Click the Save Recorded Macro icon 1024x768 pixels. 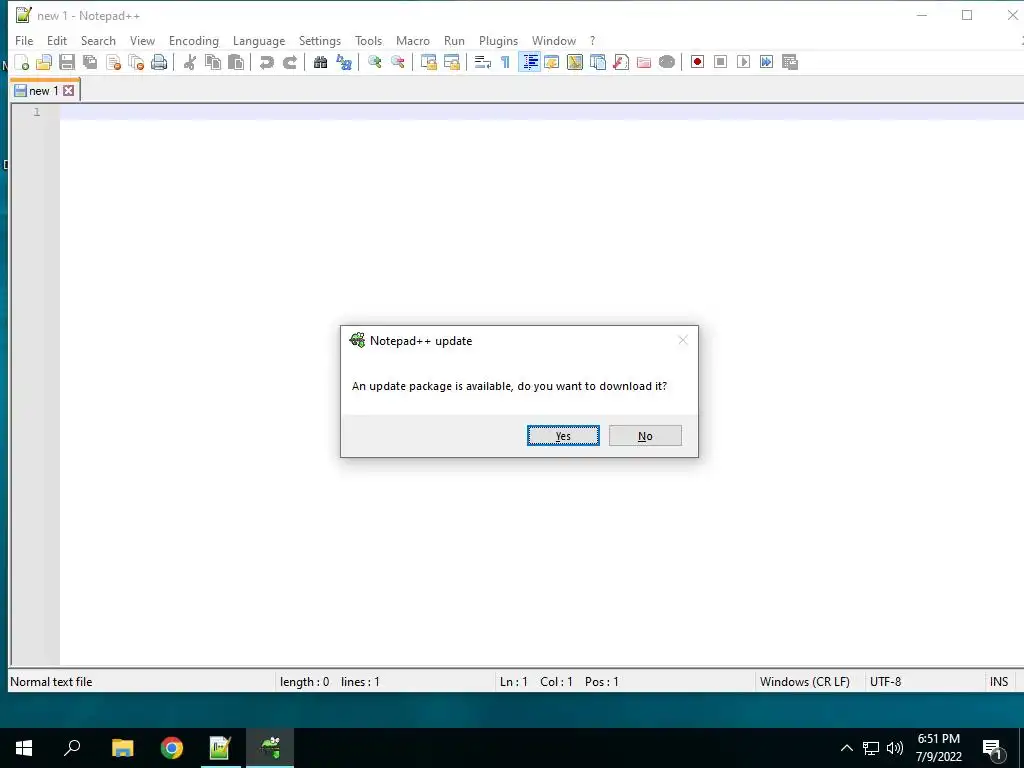790,62
